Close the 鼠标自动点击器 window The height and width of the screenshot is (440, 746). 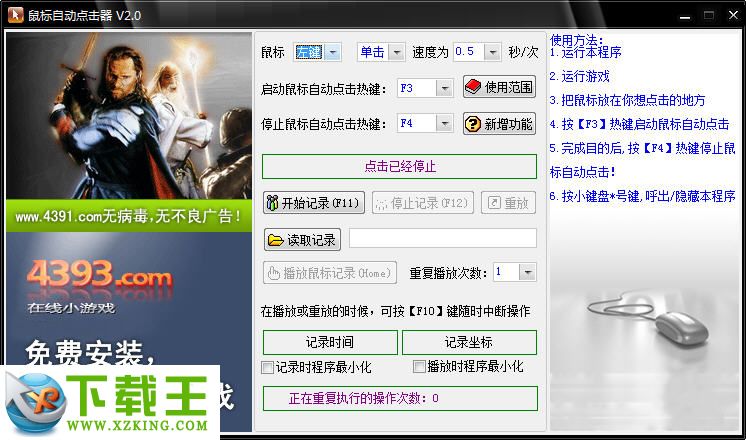coord(734,15)
